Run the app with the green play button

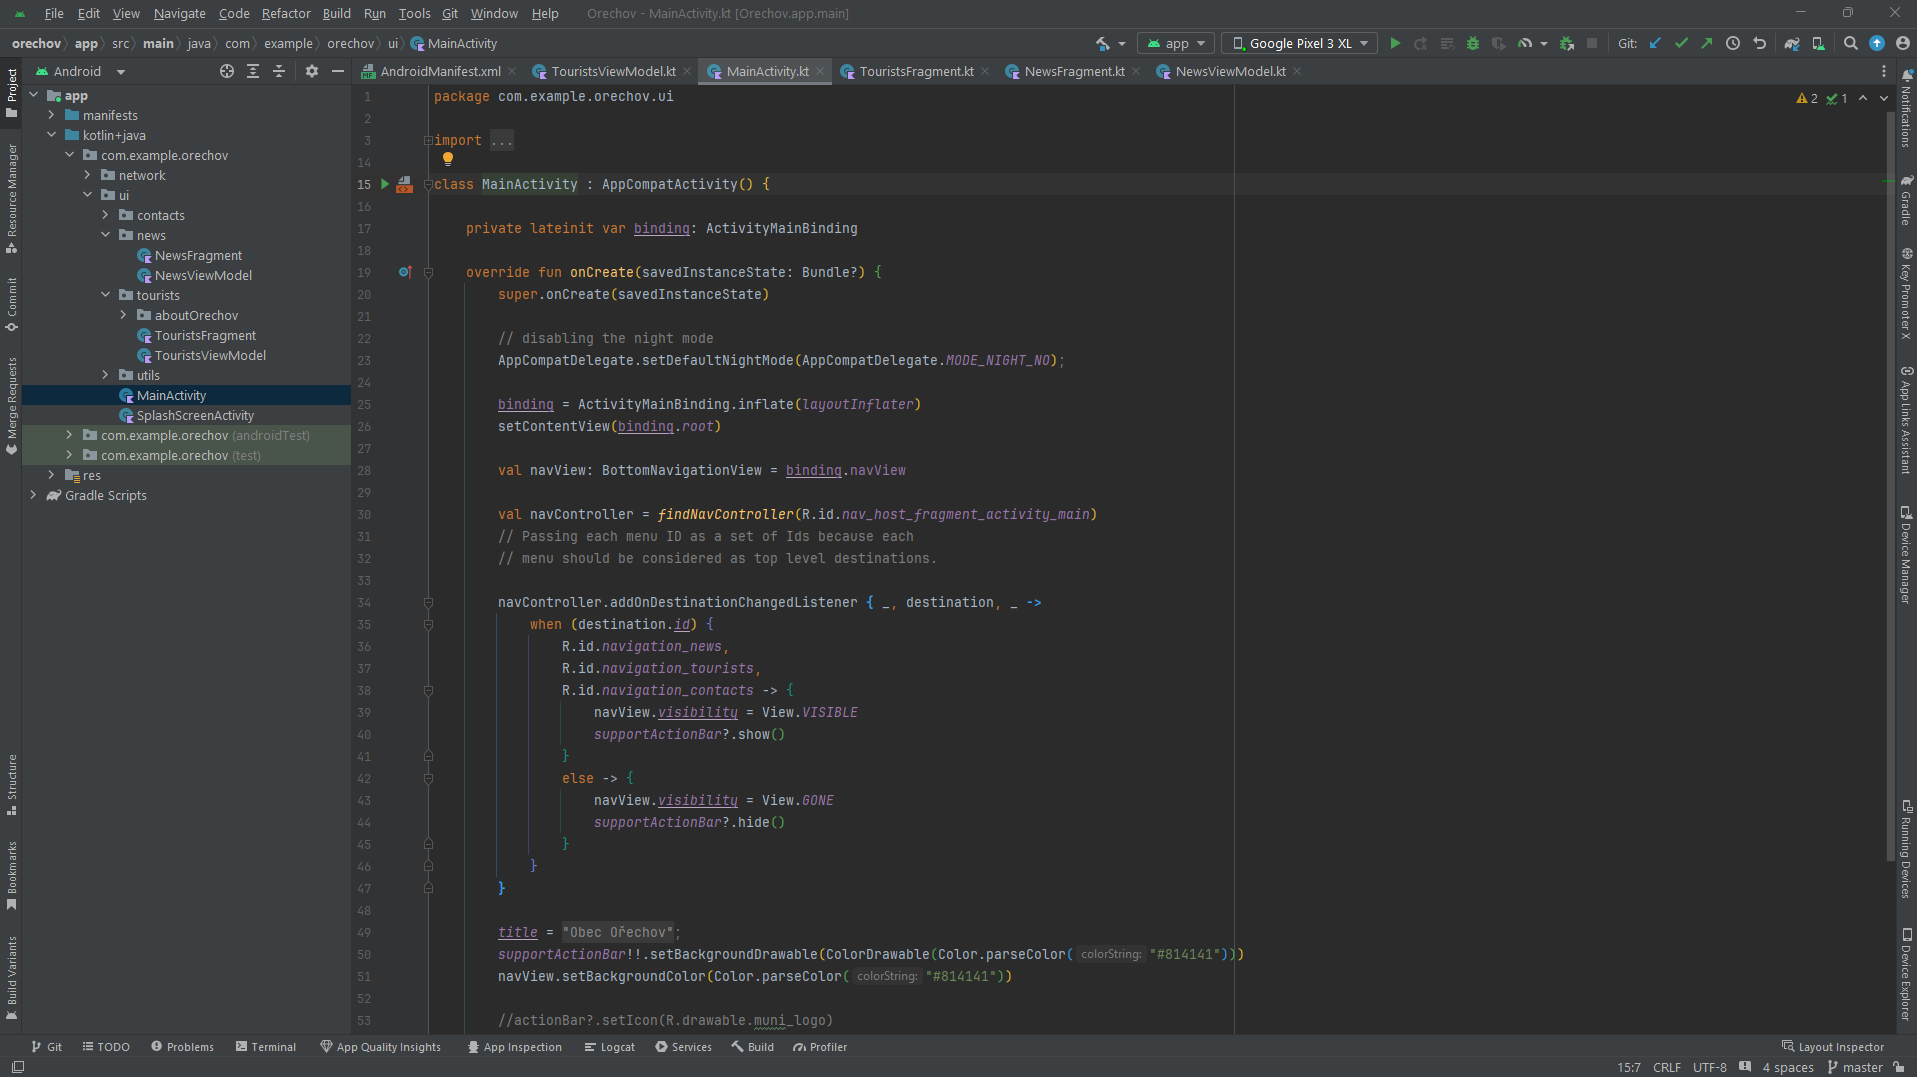(1395, 43)
